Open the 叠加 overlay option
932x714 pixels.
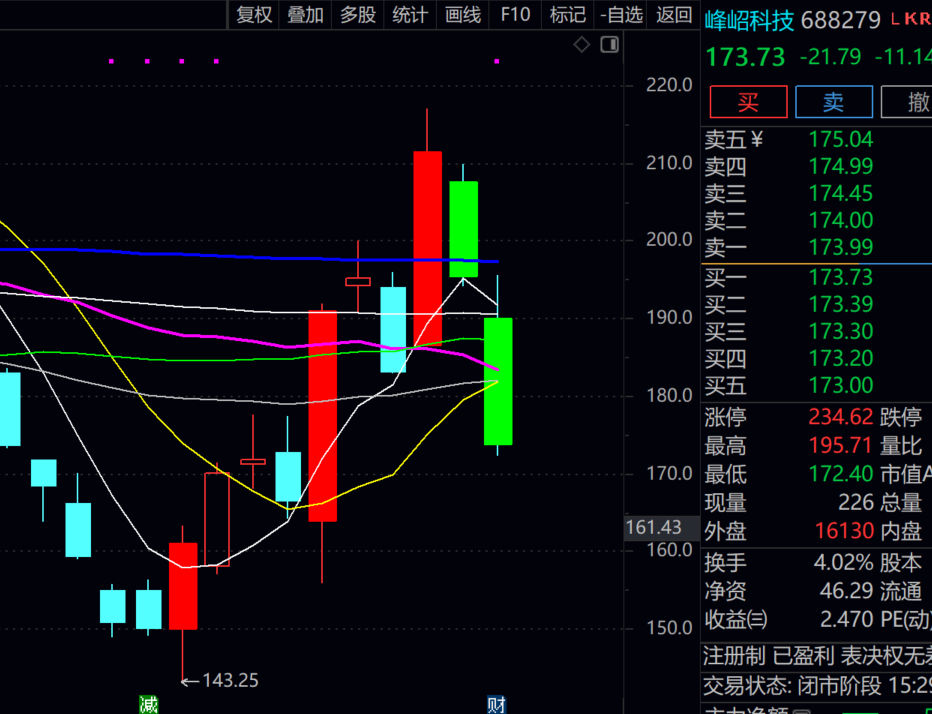point(305,14)
